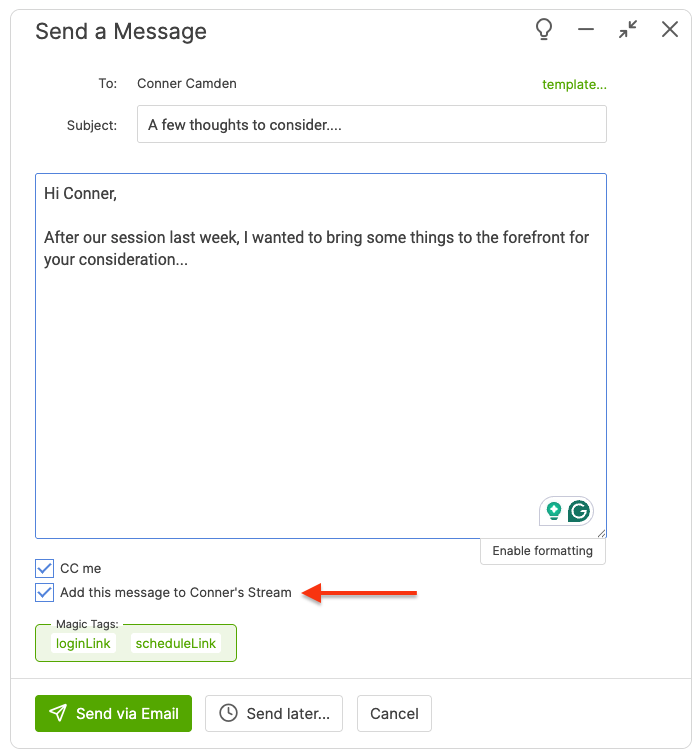Toggle Add this message to Conner's Stream
The width and height of the screenshot is (699, 756).
pyautogui.click(x=44, y=593)
